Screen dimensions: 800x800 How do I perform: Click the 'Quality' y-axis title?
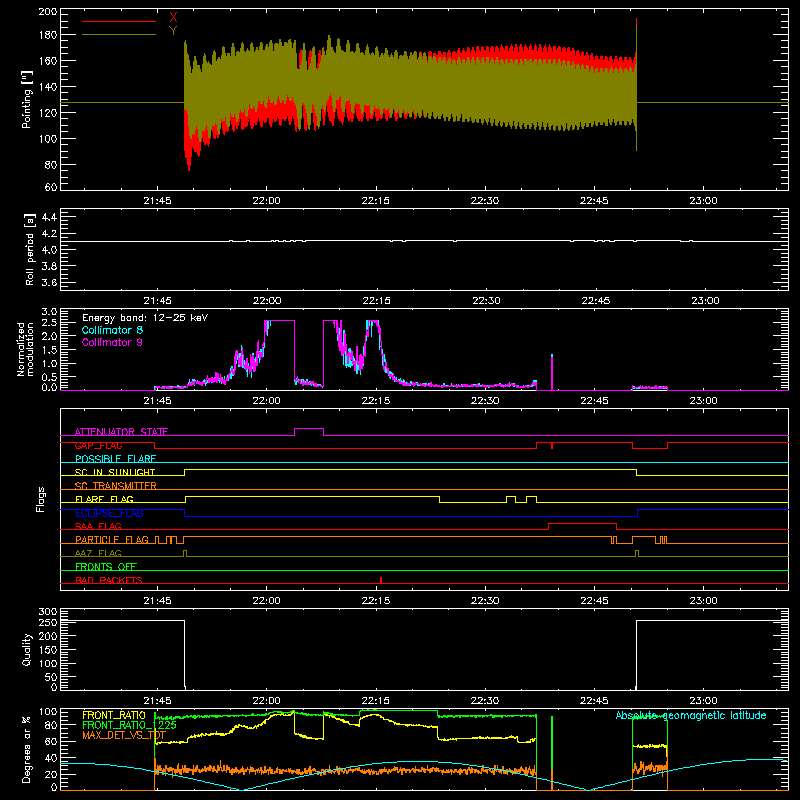(27, 649)
